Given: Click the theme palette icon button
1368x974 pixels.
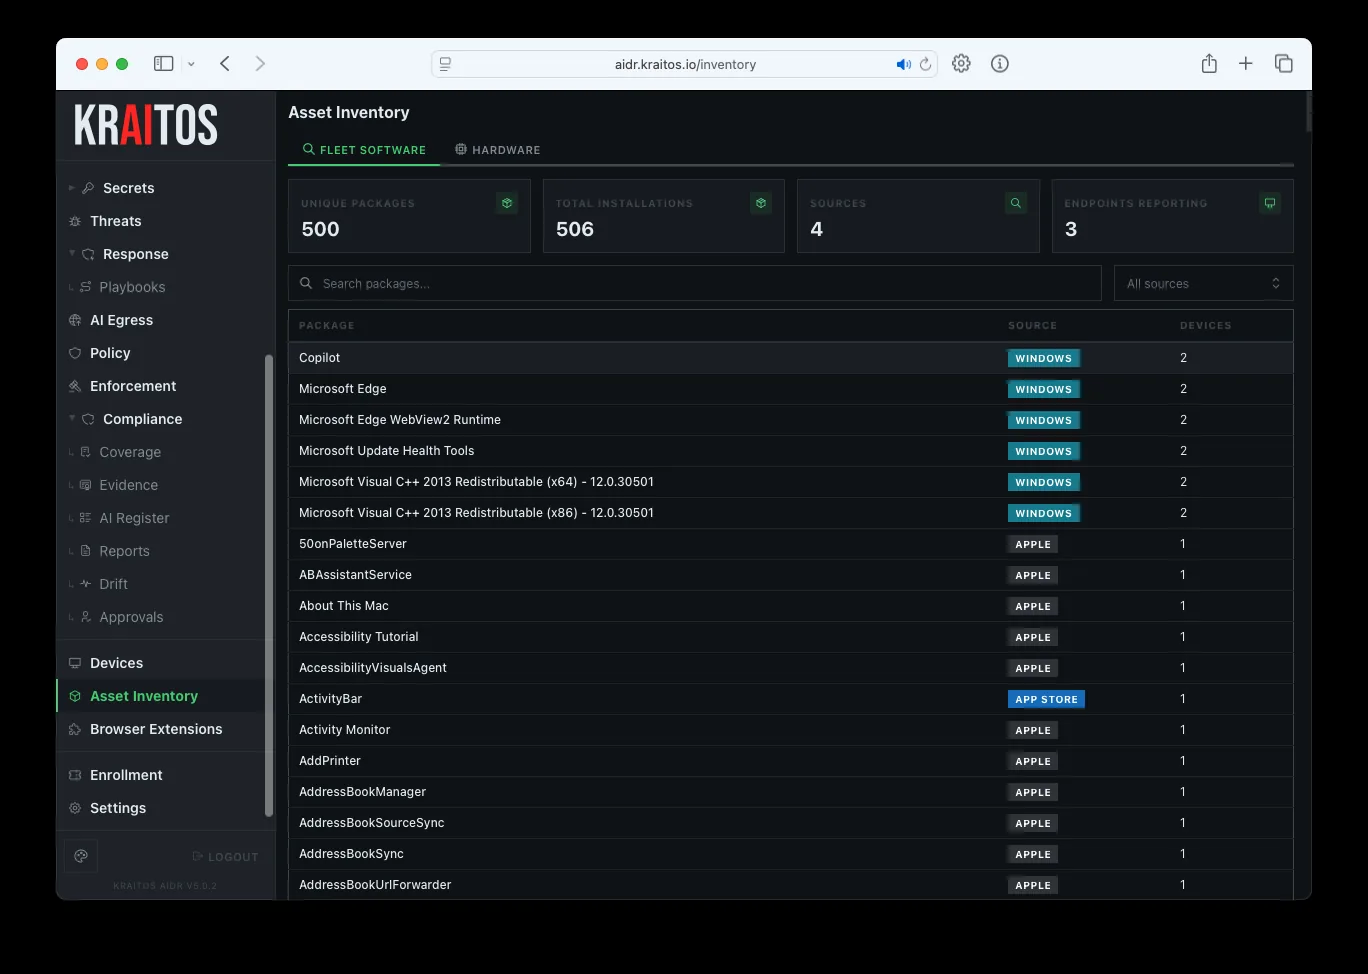Looking at the screenshot, I should (82, 856).
